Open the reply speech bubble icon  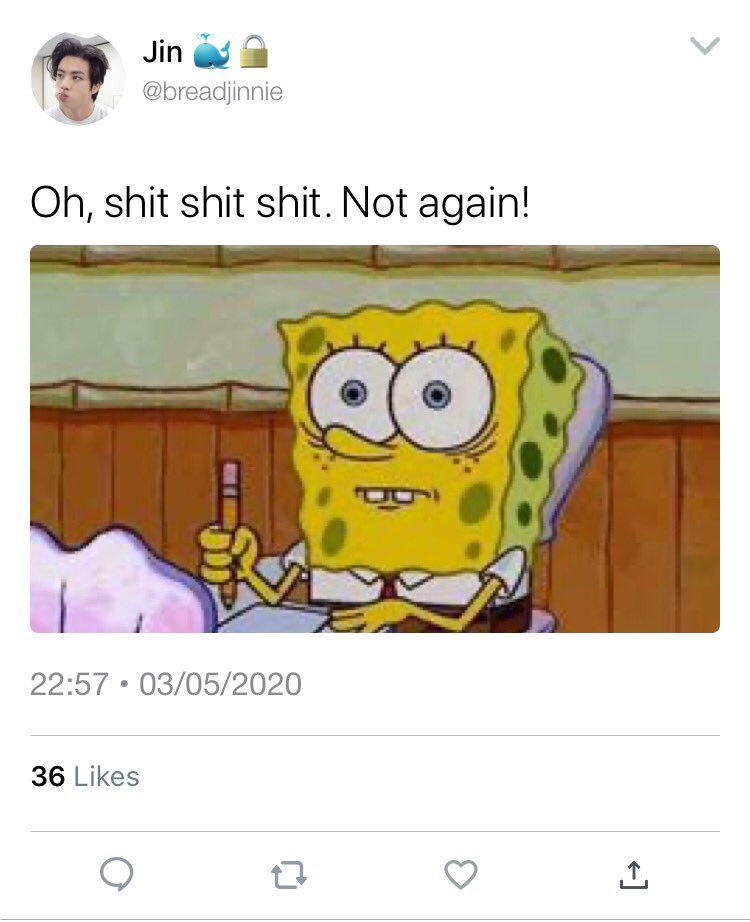116,874
